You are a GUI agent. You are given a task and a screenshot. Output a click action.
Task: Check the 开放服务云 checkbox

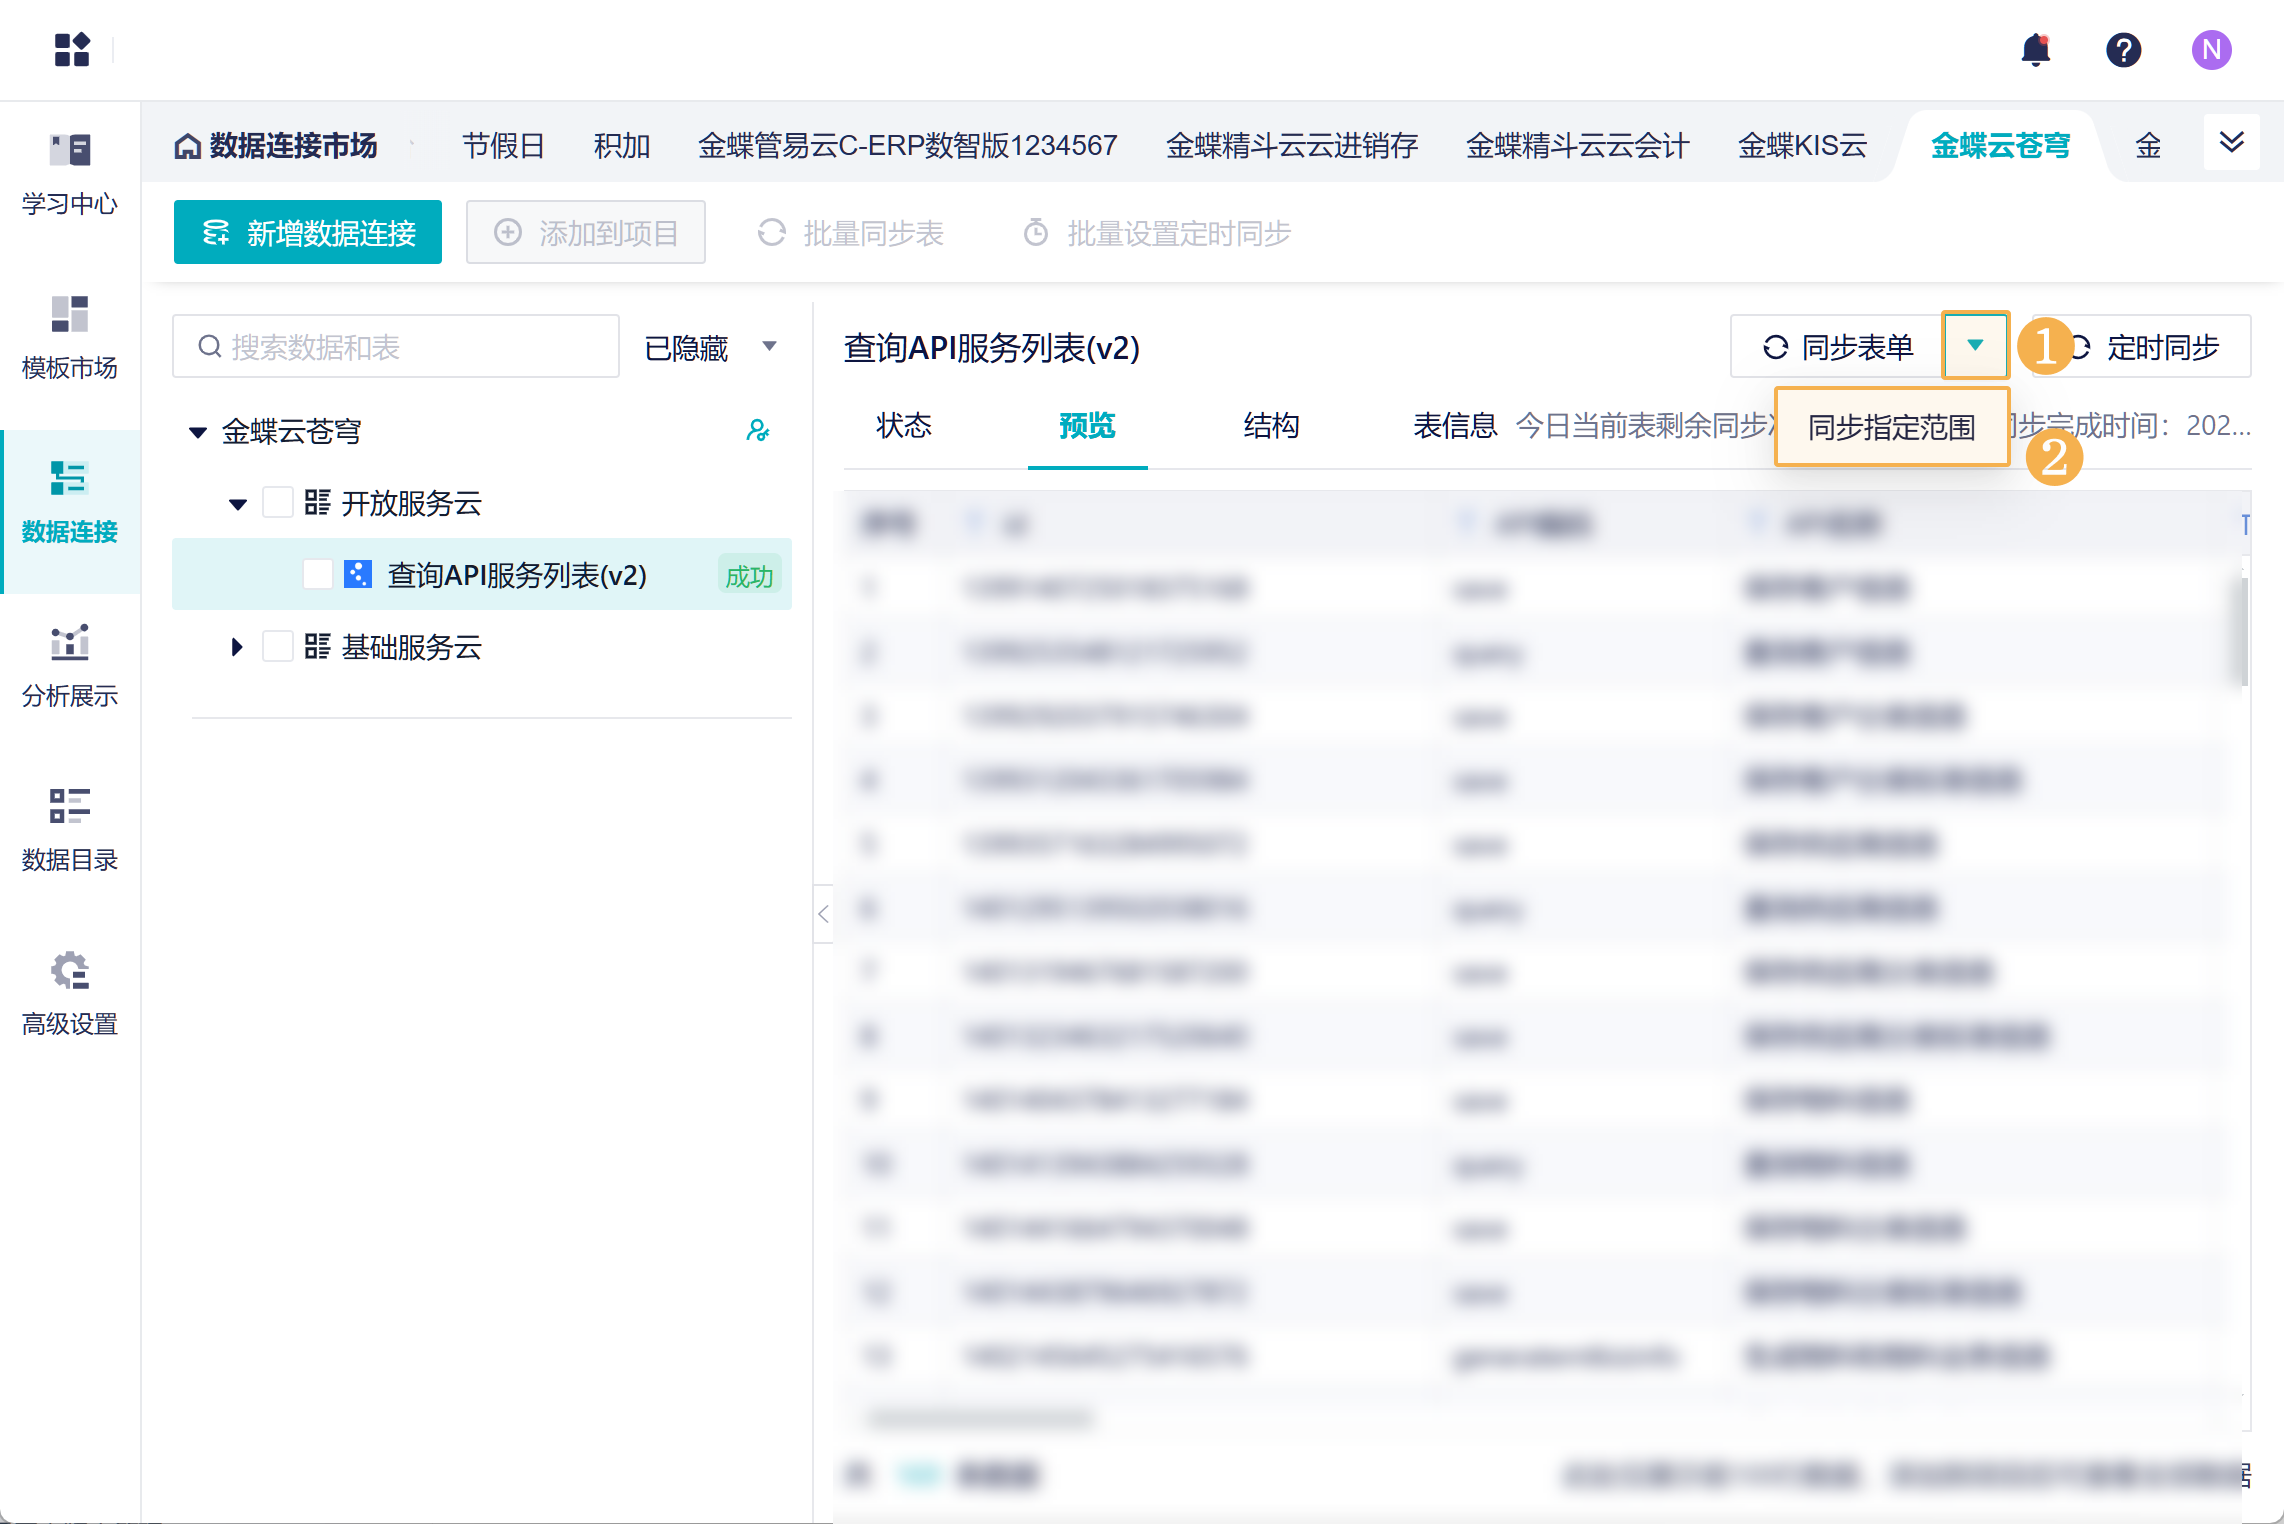pyautogui.click(x=277, y=502)
